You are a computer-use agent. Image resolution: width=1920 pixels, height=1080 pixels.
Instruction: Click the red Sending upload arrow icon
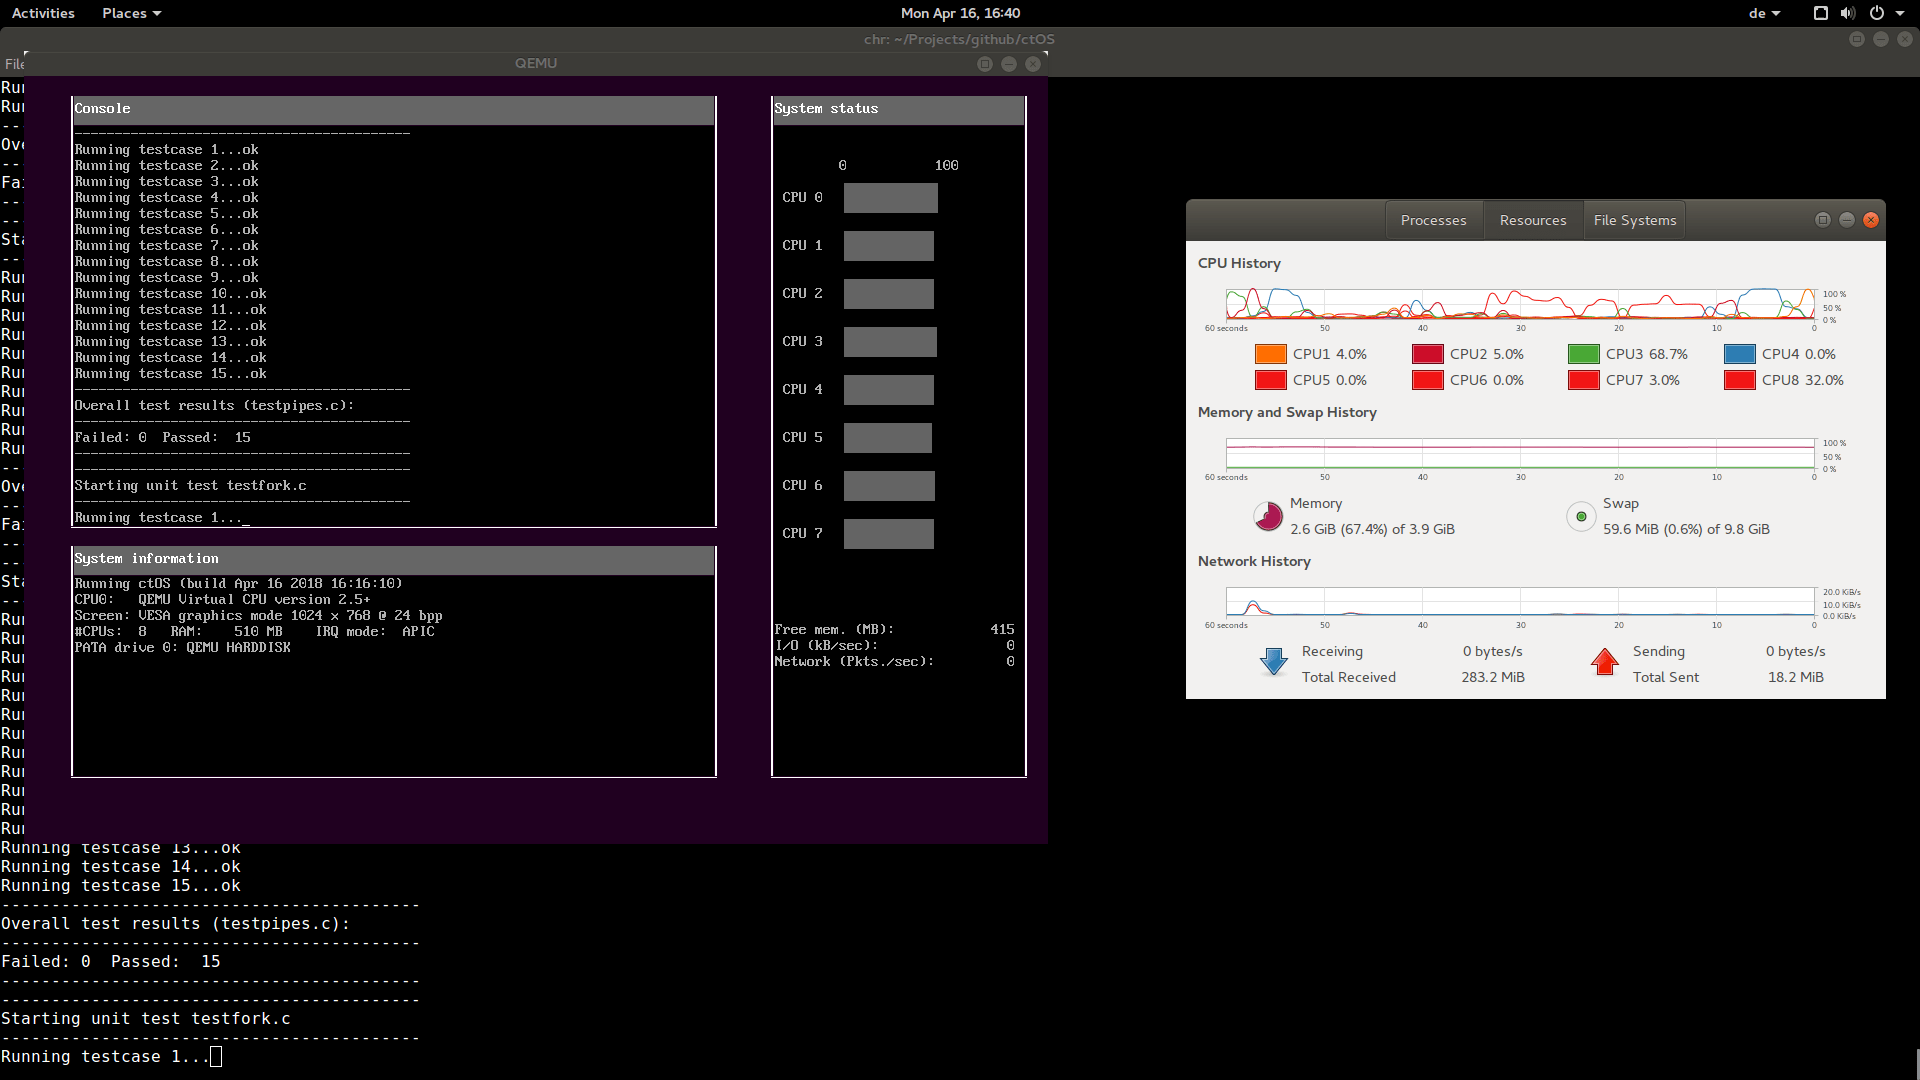point(1604,662)
